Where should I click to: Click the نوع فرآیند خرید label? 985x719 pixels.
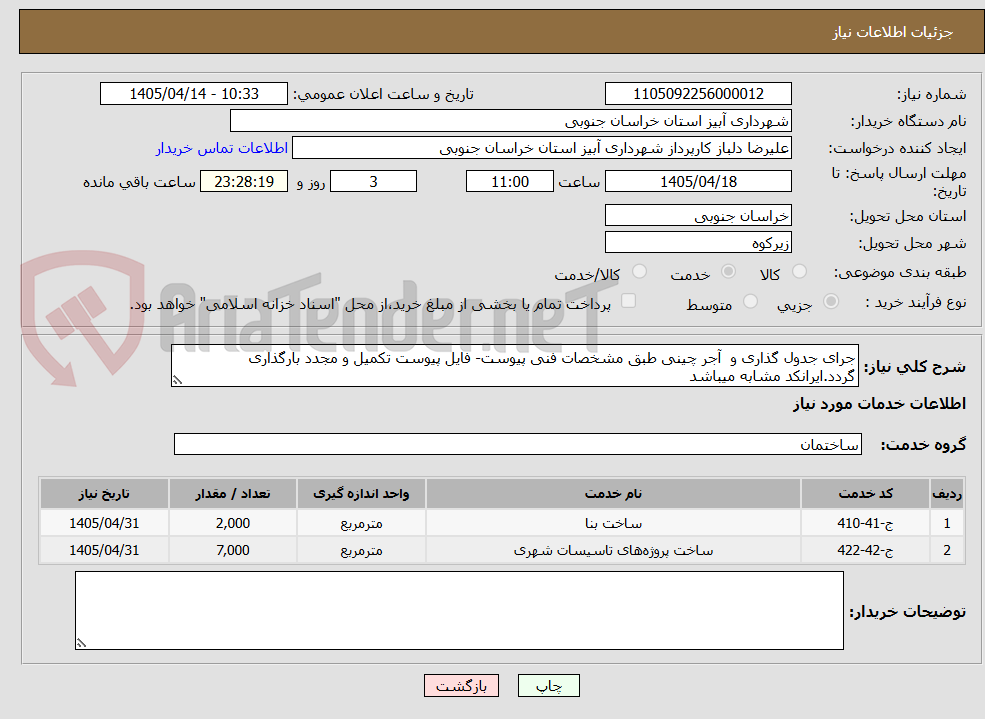pos(916,302)
